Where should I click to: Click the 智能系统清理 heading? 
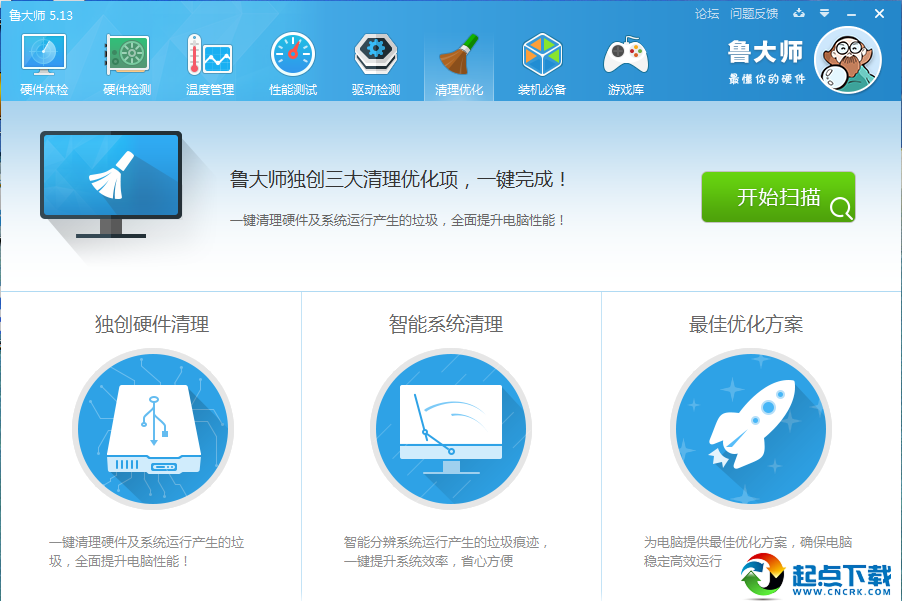click(446, 324)
